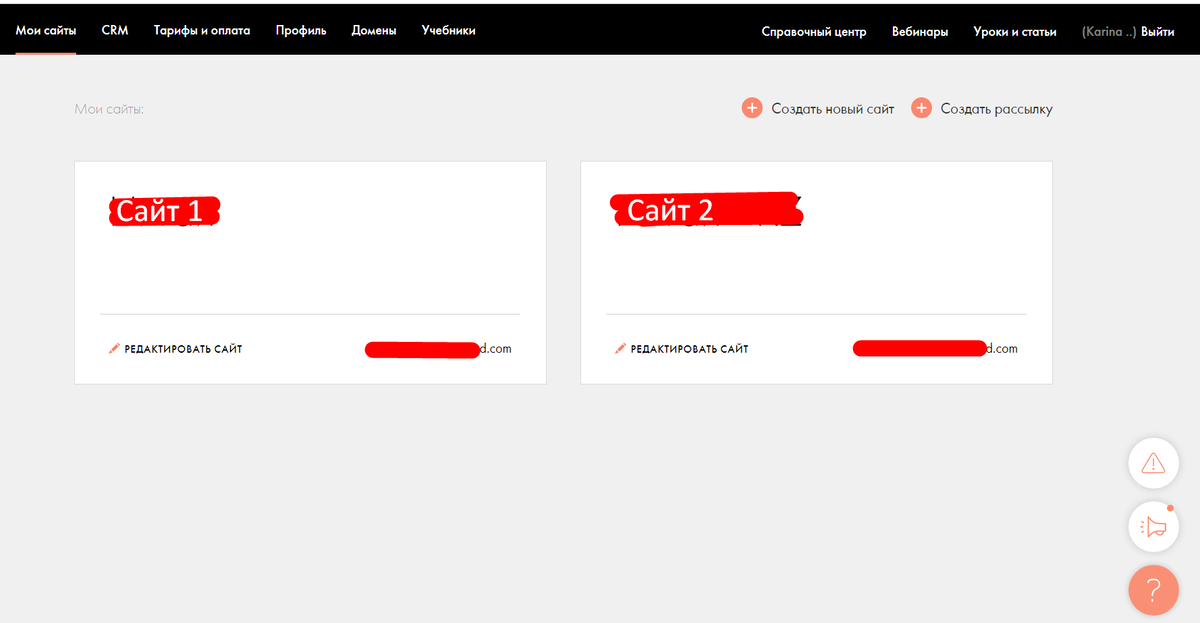Click the plus icon for Создать рассылку
This screenshot has width=1200, height=623.
click(x=921, y=108)
